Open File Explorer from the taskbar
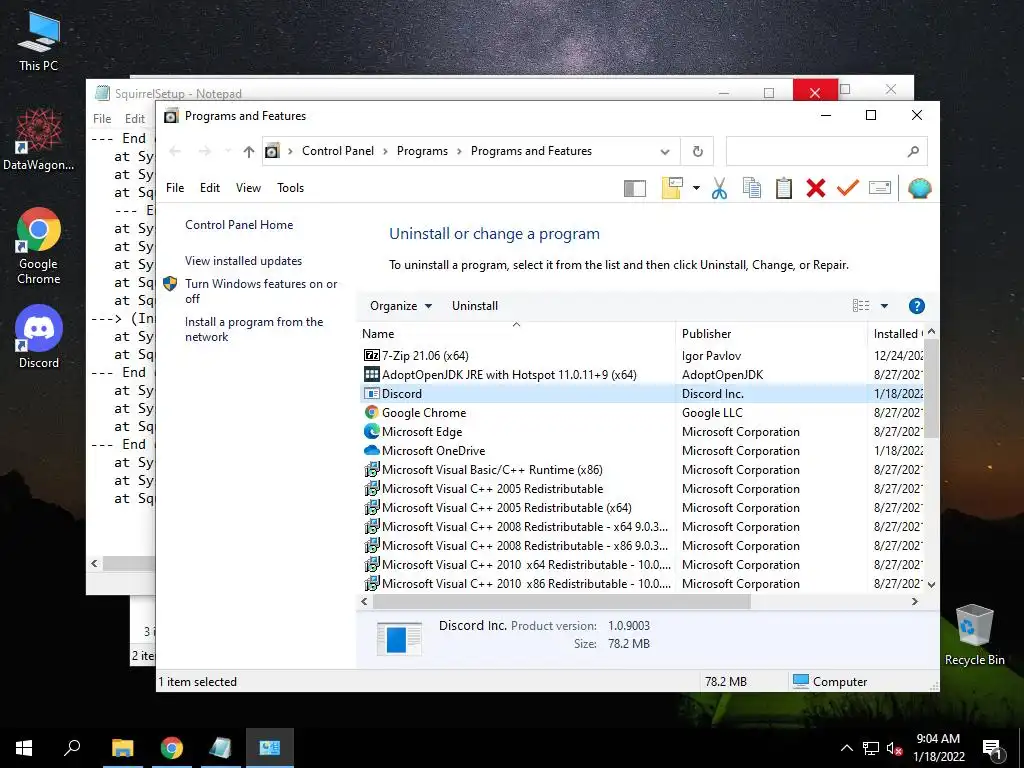The height and width of the screenshot is (768, 1024). point(122,748)
